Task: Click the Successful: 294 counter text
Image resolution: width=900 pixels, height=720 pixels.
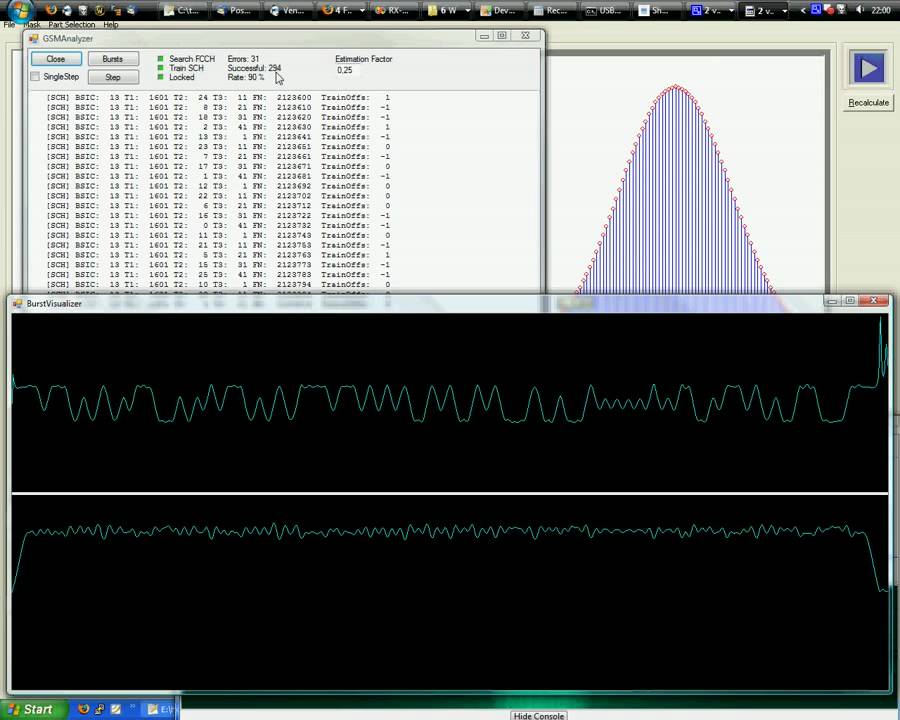Action: (x=254, y=68)
